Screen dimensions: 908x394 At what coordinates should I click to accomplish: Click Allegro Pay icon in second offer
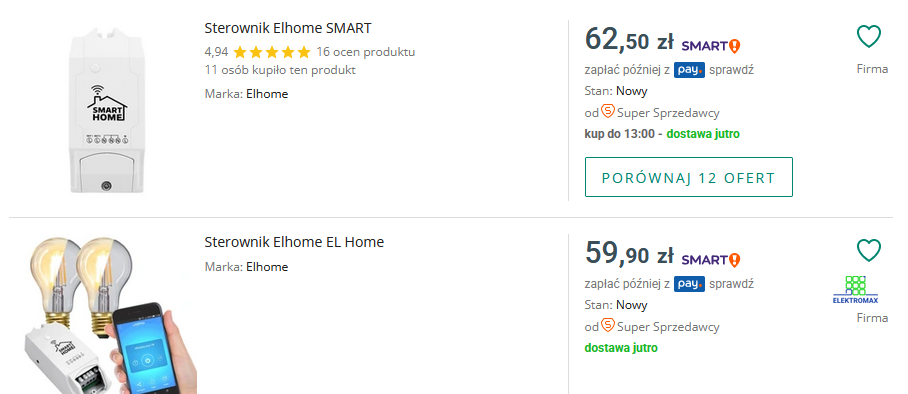pyautogui.click(x=690, y=284)
